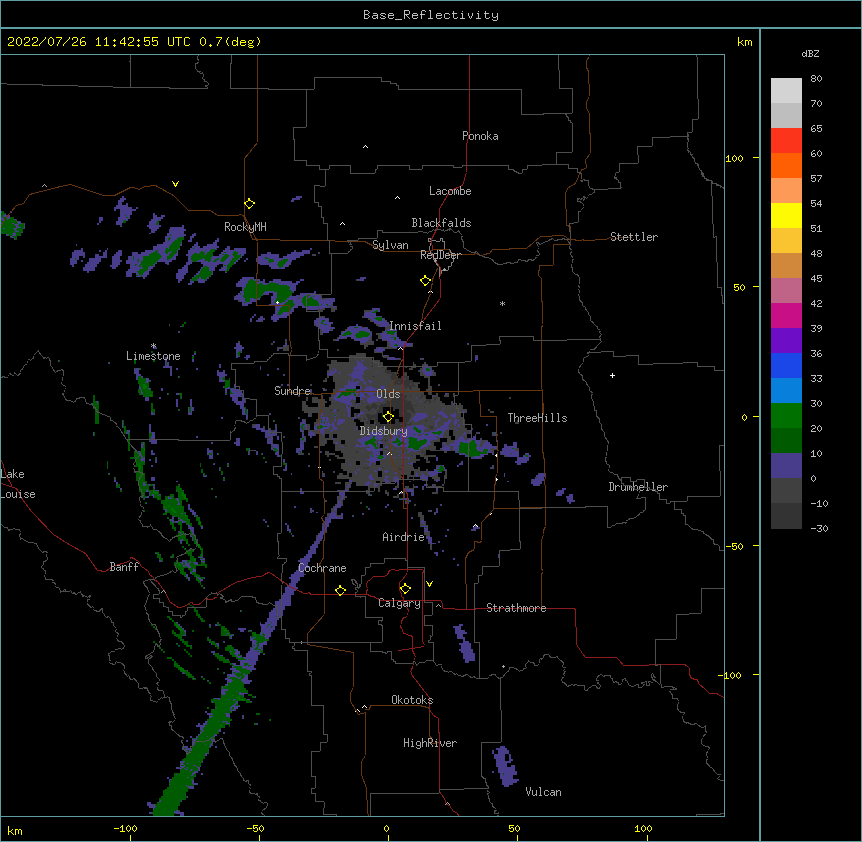Pick the bright green 20-30 dBZ legend swatch

(x=786, y=416)
